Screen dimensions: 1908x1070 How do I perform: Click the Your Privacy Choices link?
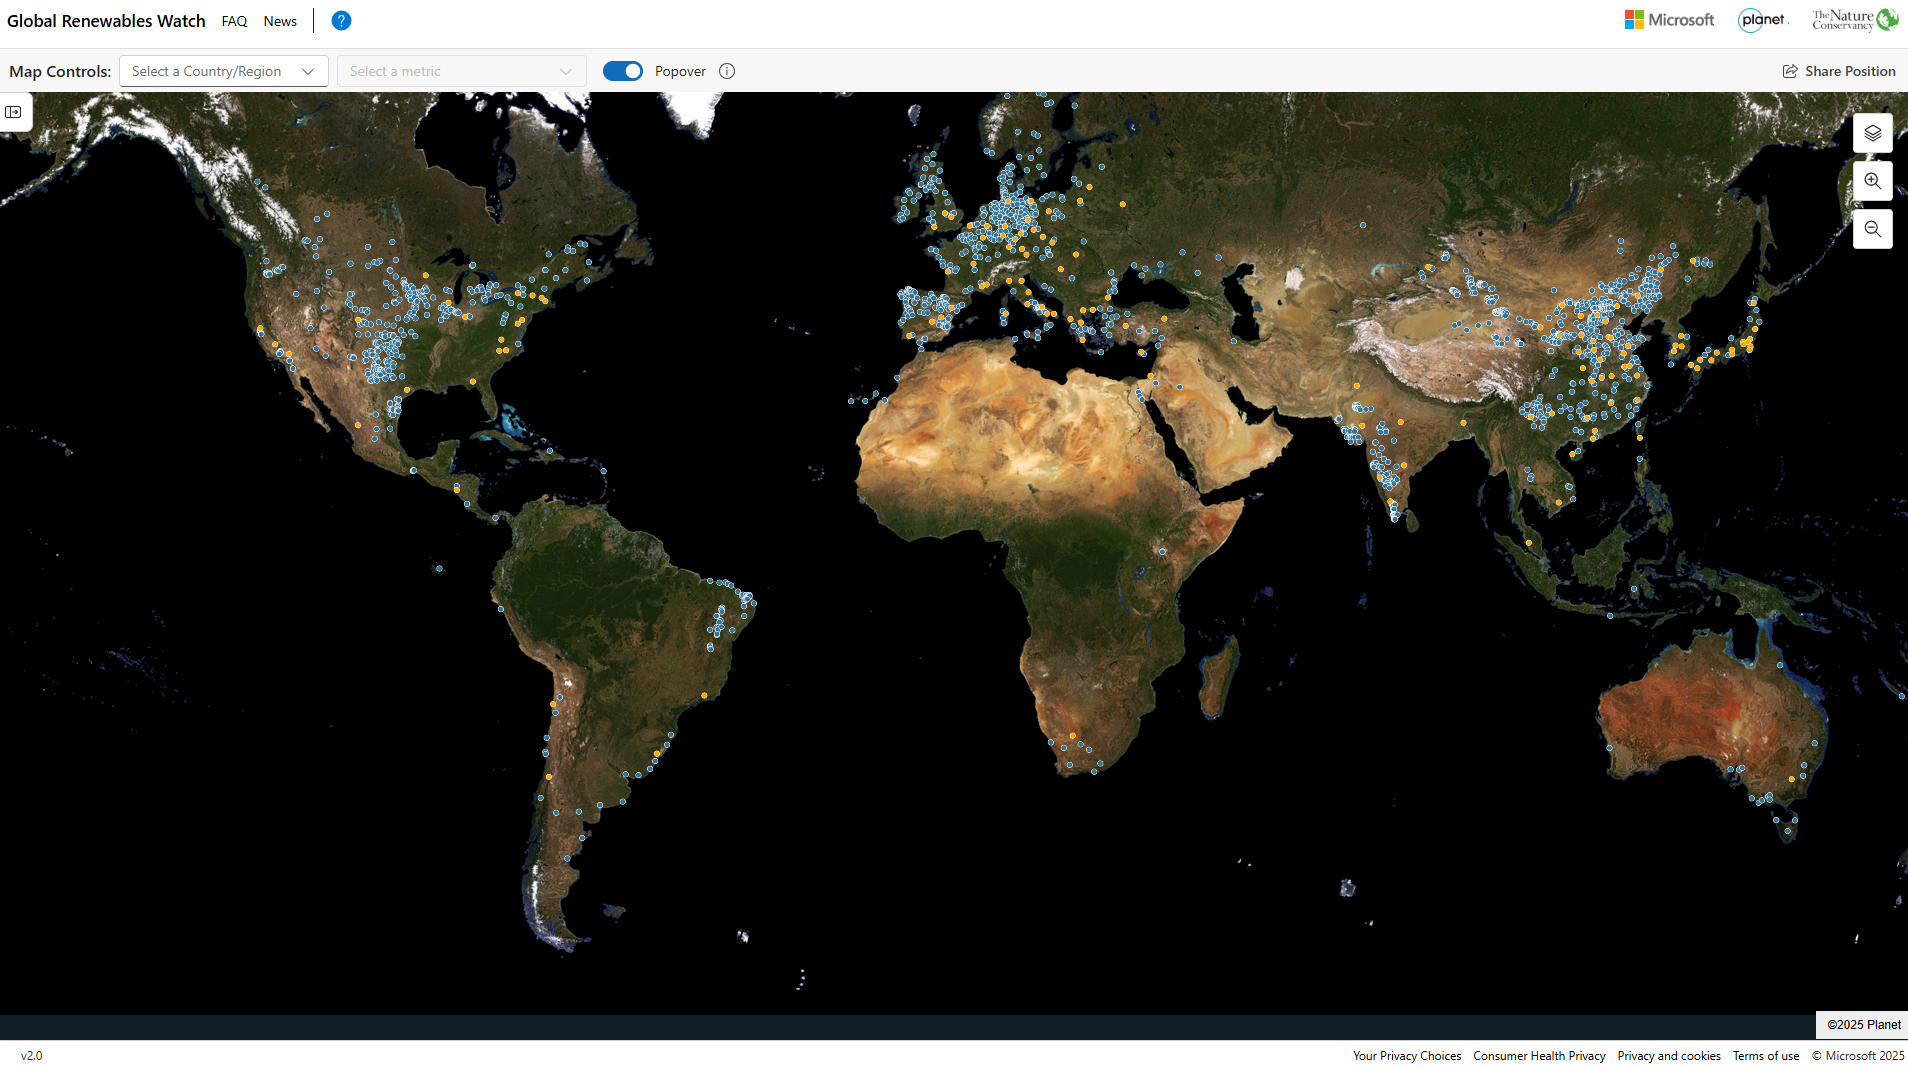[1405, 1055]
